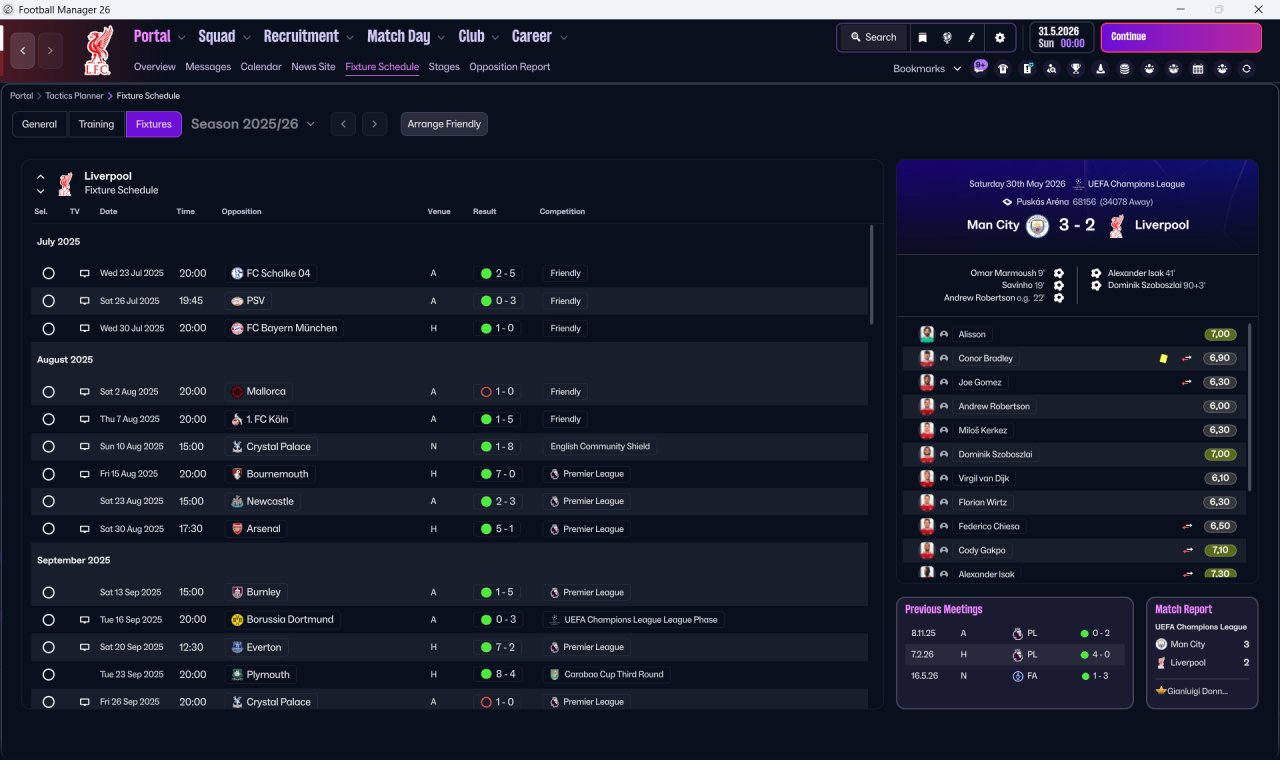This screenshot has width=1280, height=760.
Task: Select the FC Bayern München fixture radio
Action: coord(48,328)
